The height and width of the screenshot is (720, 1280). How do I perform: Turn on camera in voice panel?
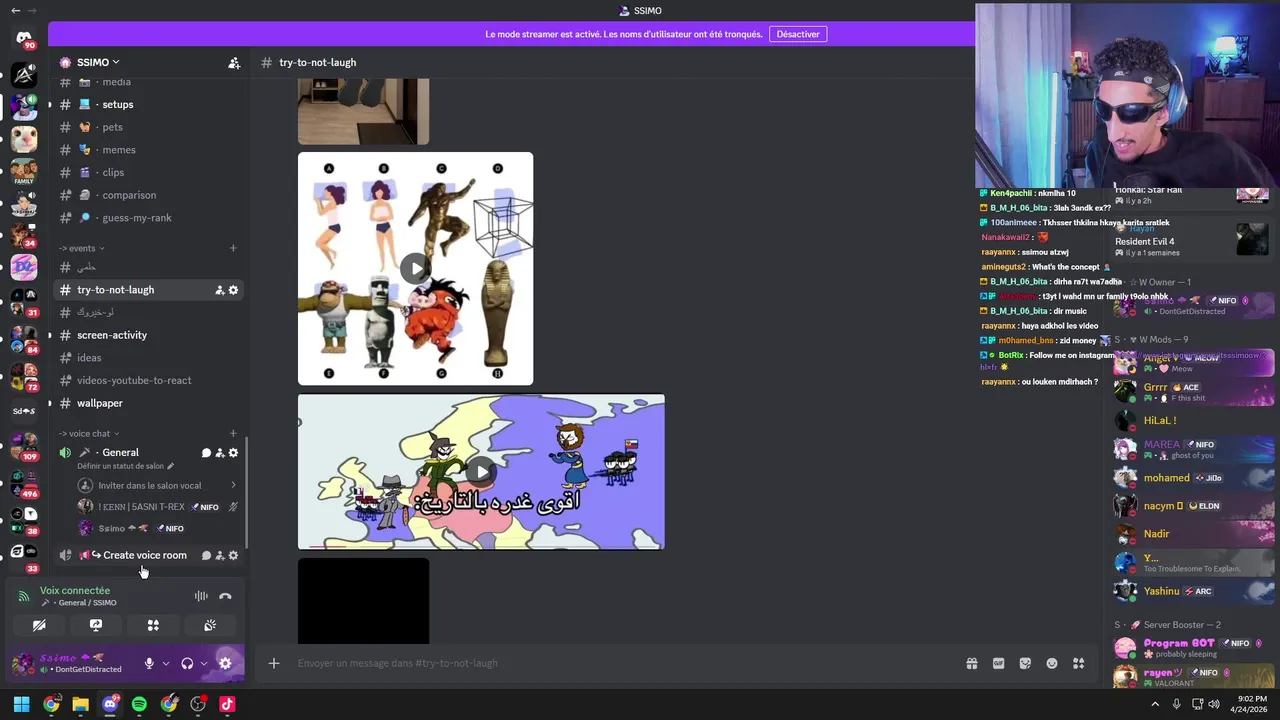39,625
